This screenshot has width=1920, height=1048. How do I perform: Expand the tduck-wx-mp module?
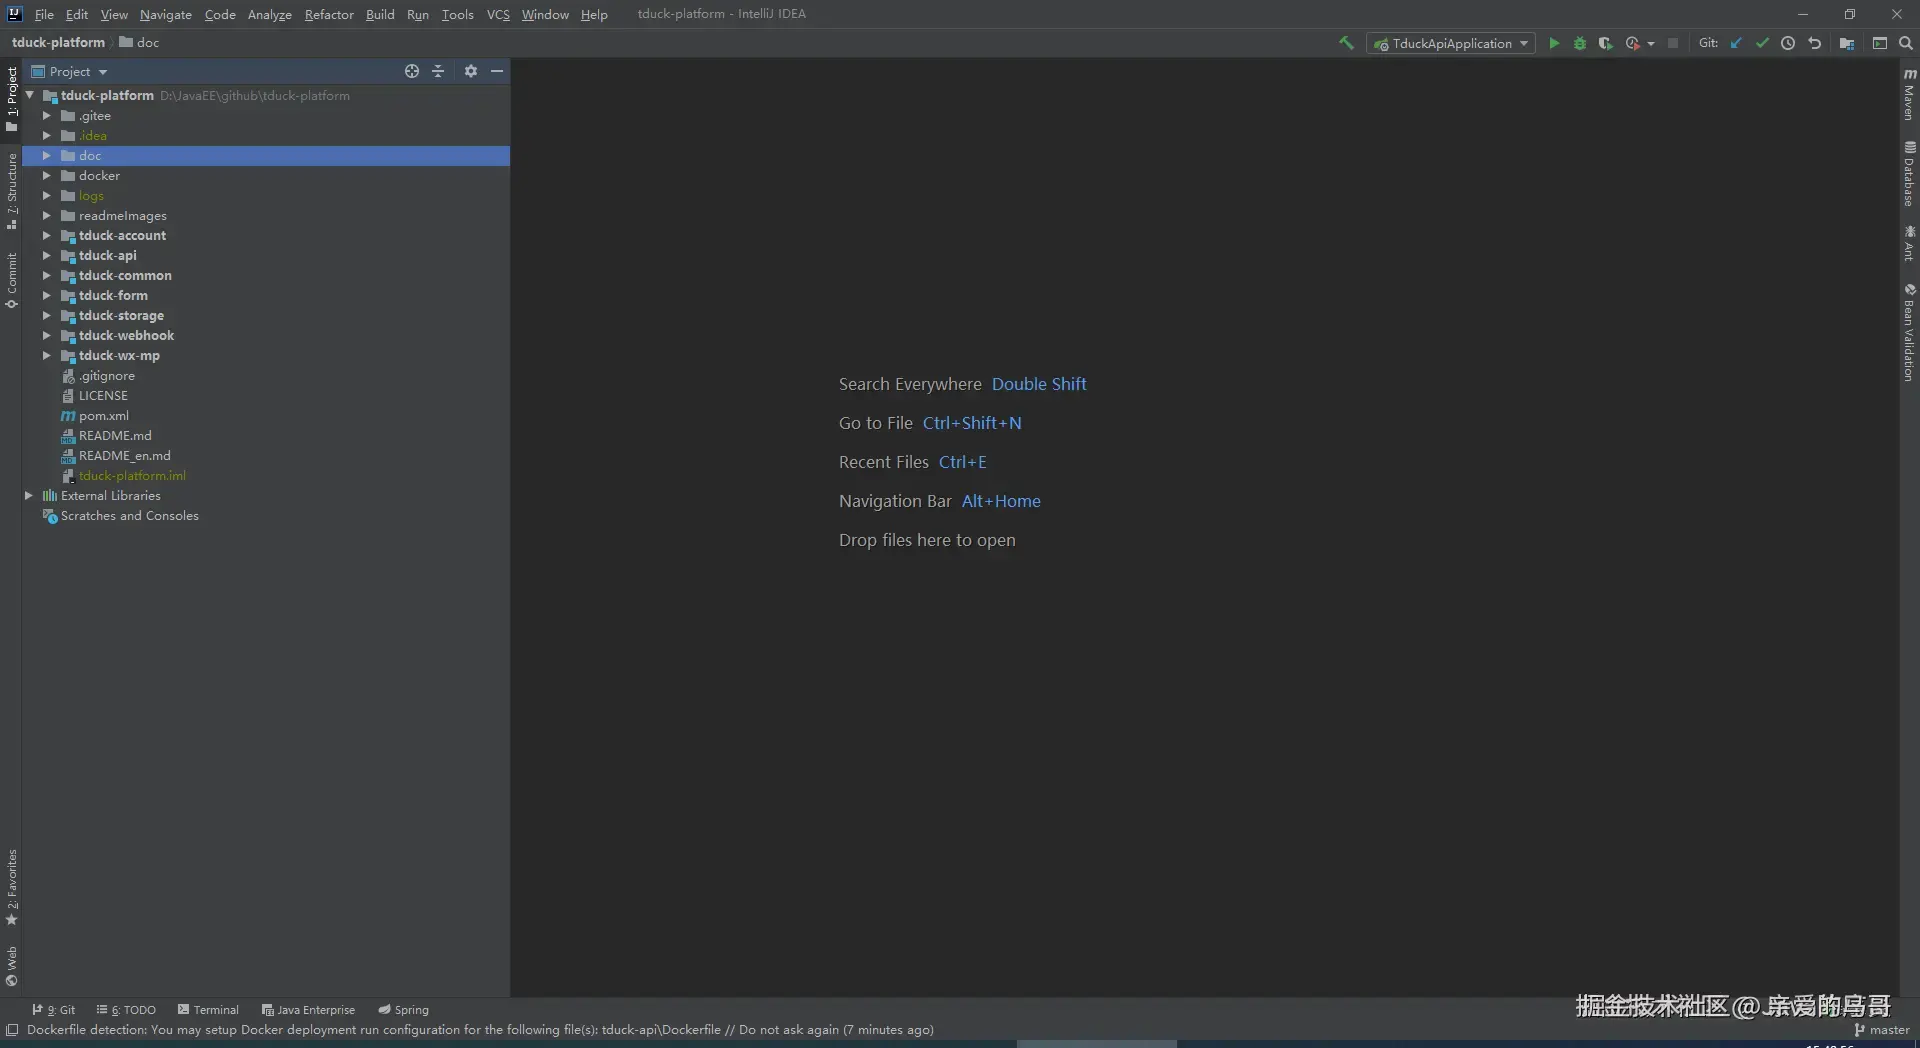[46, 355]
